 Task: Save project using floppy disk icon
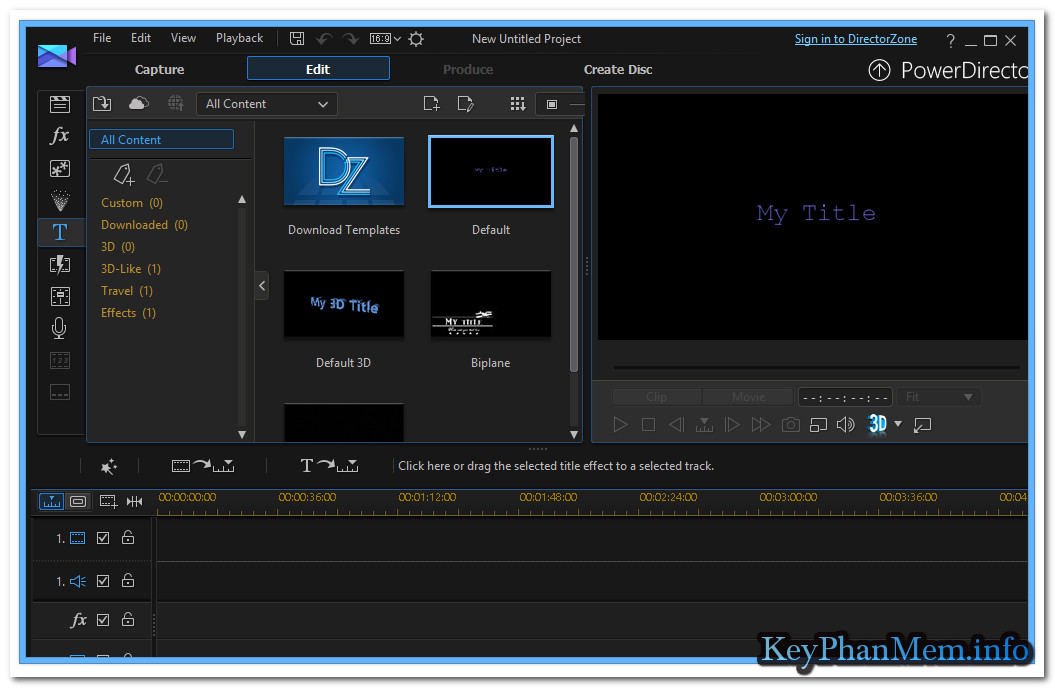[x=297, y=38]
